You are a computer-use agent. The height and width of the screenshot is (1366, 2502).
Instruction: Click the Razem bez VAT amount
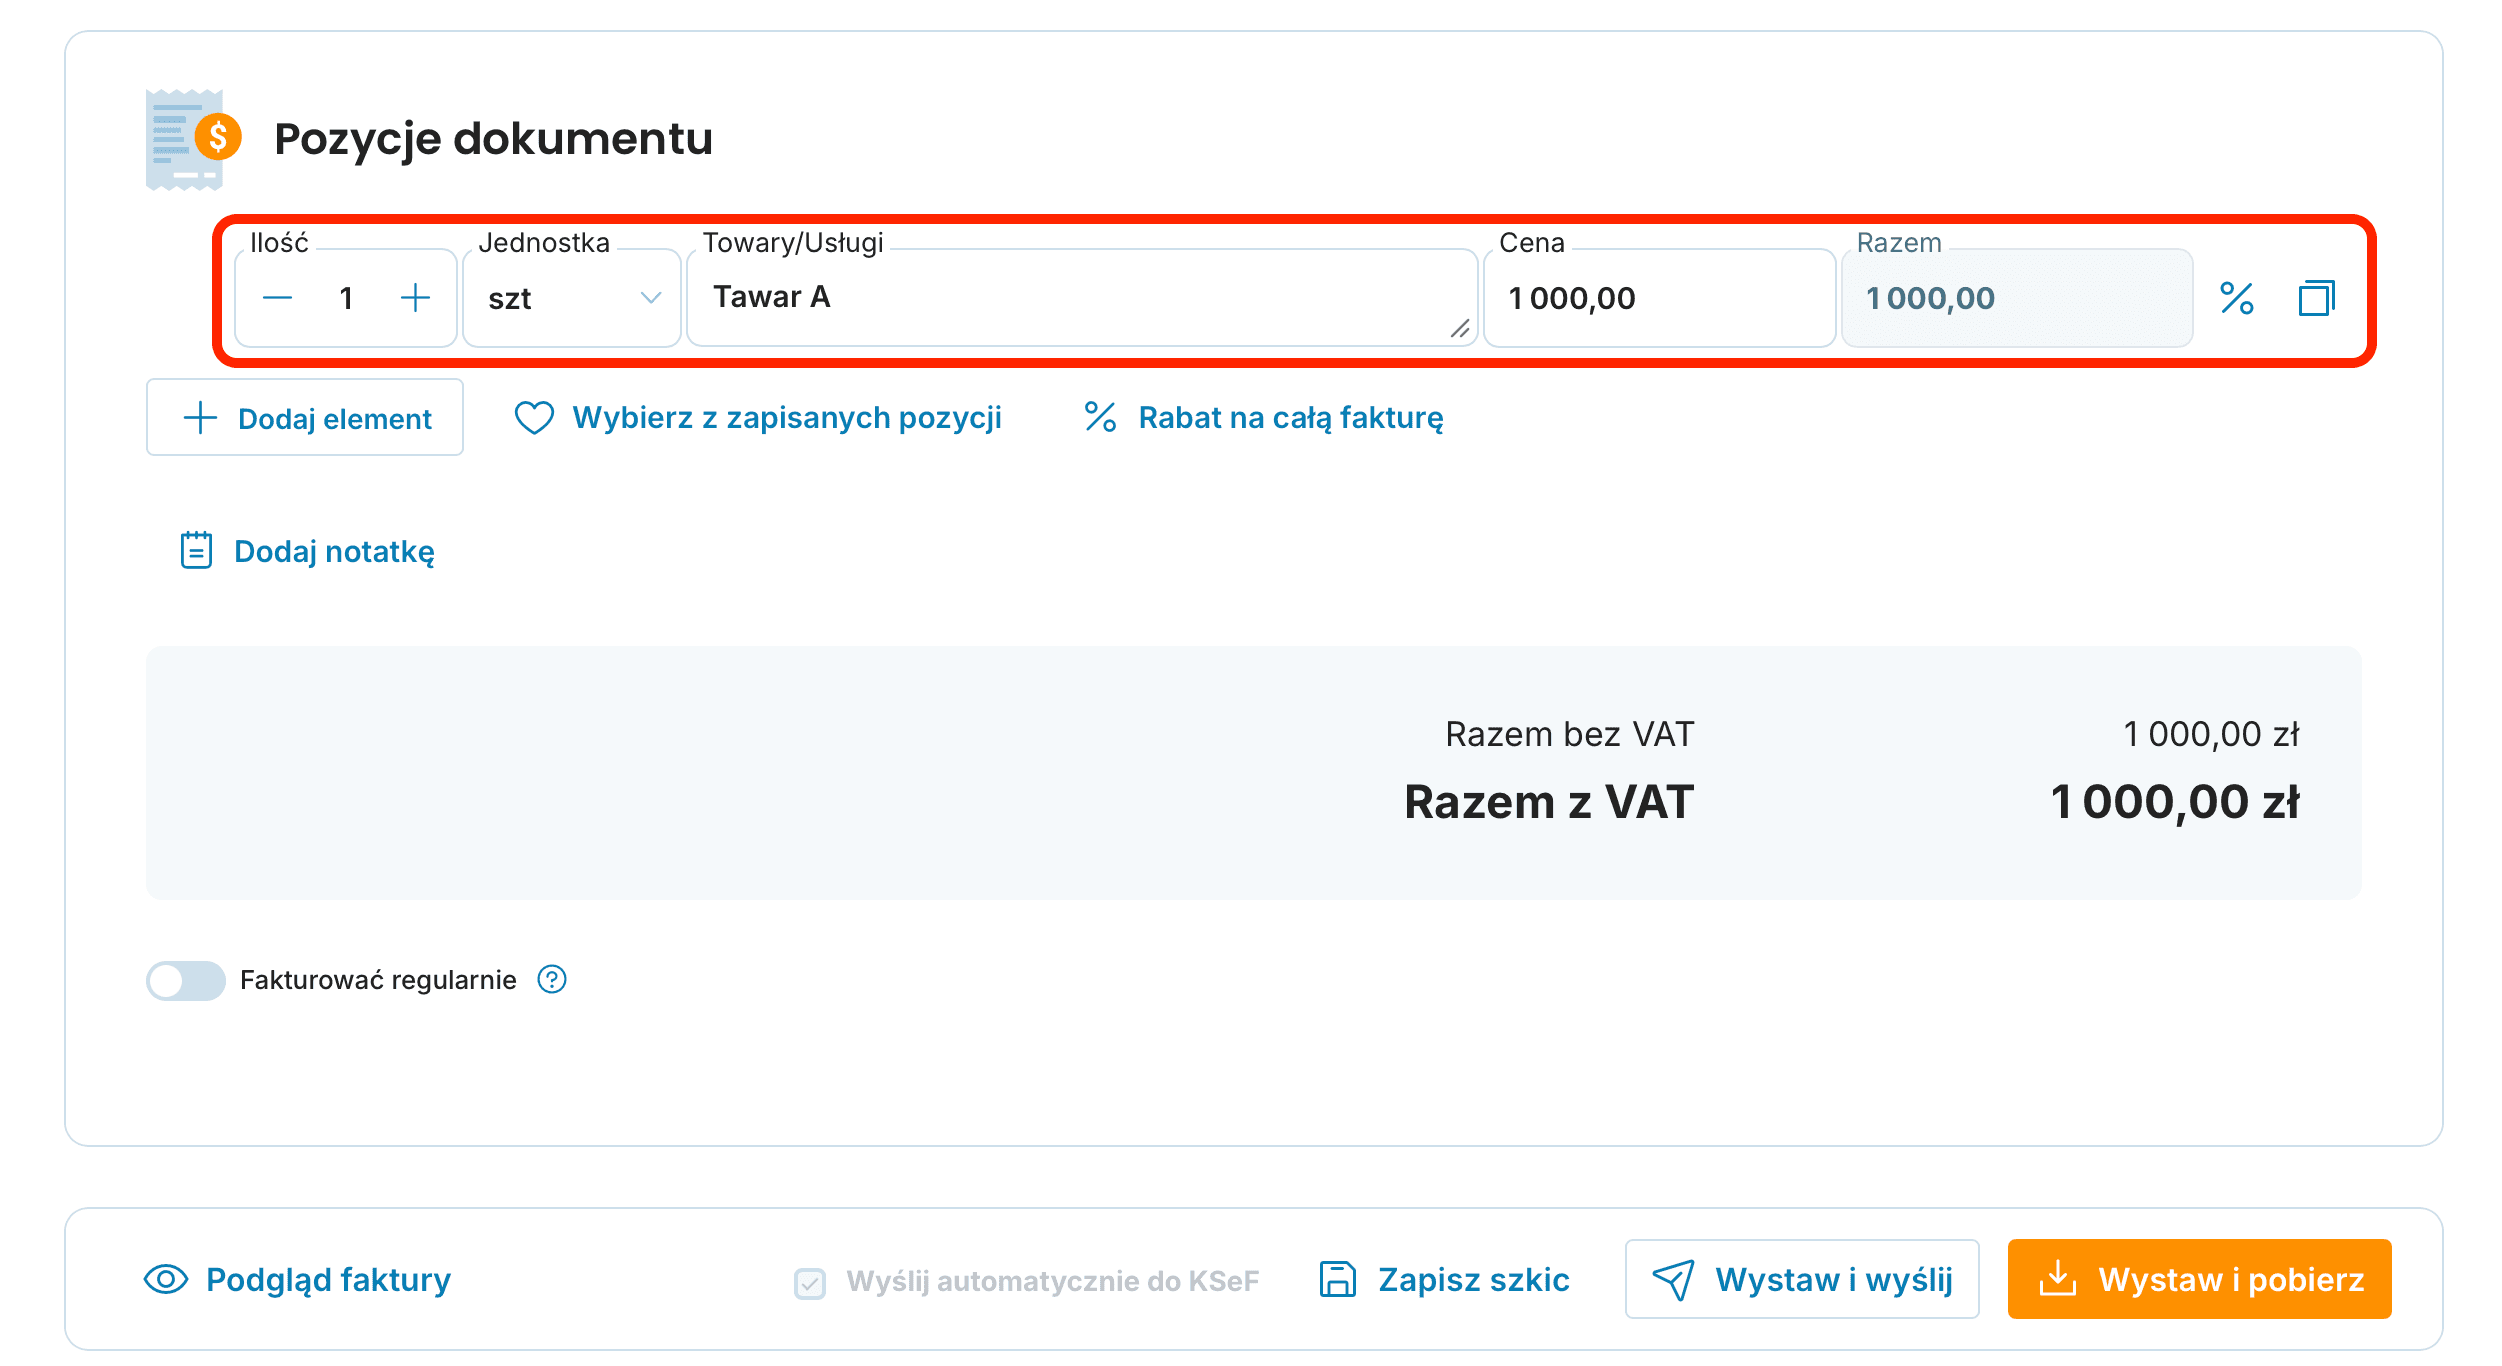2211,734
